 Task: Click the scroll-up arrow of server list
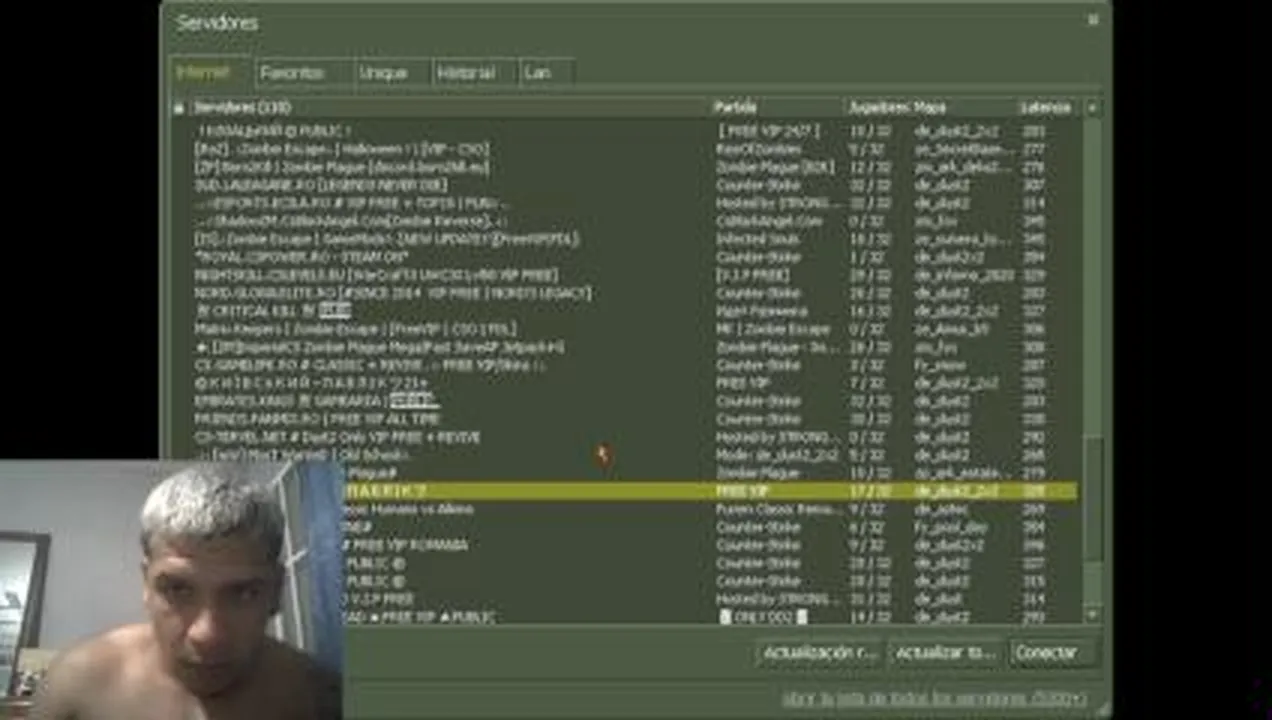(x=1092, y=107)
